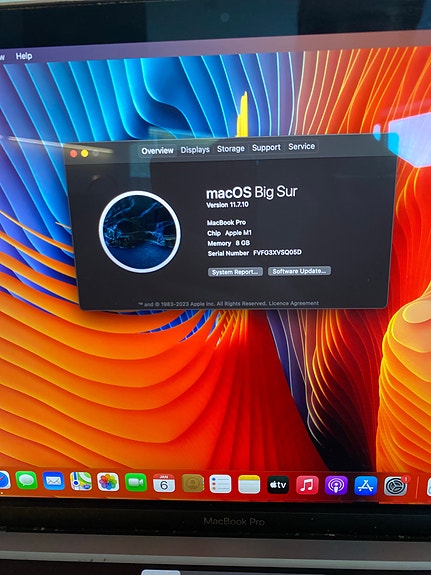Open Messages from the dock
Image resolution: width=431 pixels, height=575 pixels.
click(x=27, y=480)
